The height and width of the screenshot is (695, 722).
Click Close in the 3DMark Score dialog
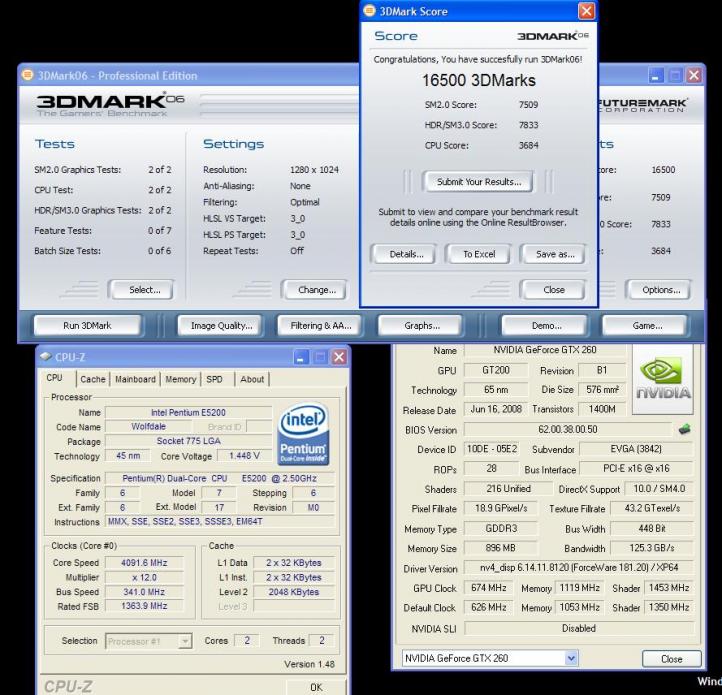coord(554,290)
